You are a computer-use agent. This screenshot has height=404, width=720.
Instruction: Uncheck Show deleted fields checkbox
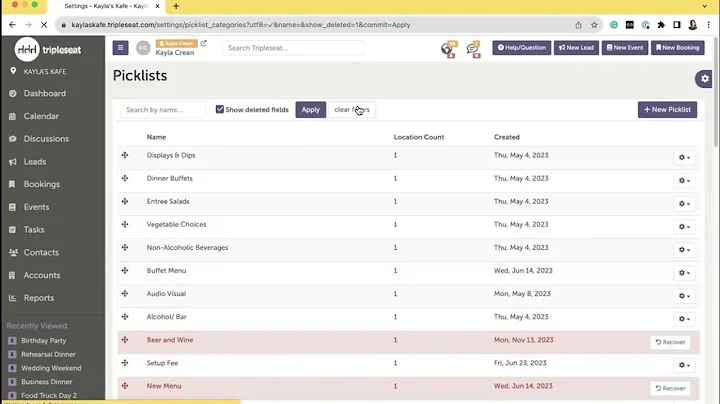pos(220,109)
